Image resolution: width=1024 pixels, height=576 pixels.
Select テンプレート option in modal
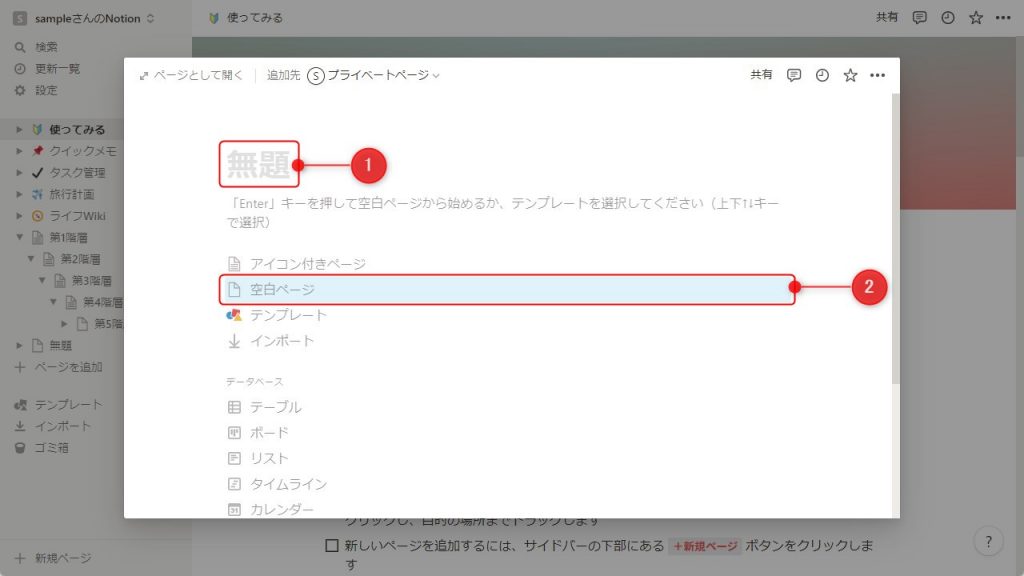507,315
